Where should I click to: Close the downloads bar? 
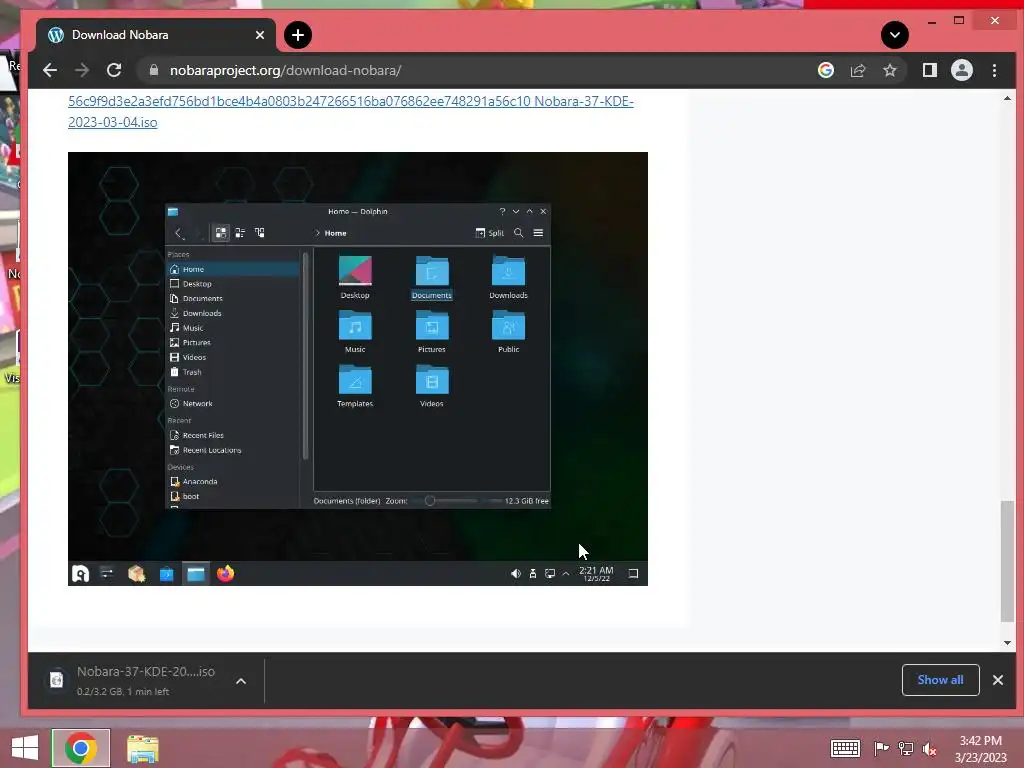point(998,680)
